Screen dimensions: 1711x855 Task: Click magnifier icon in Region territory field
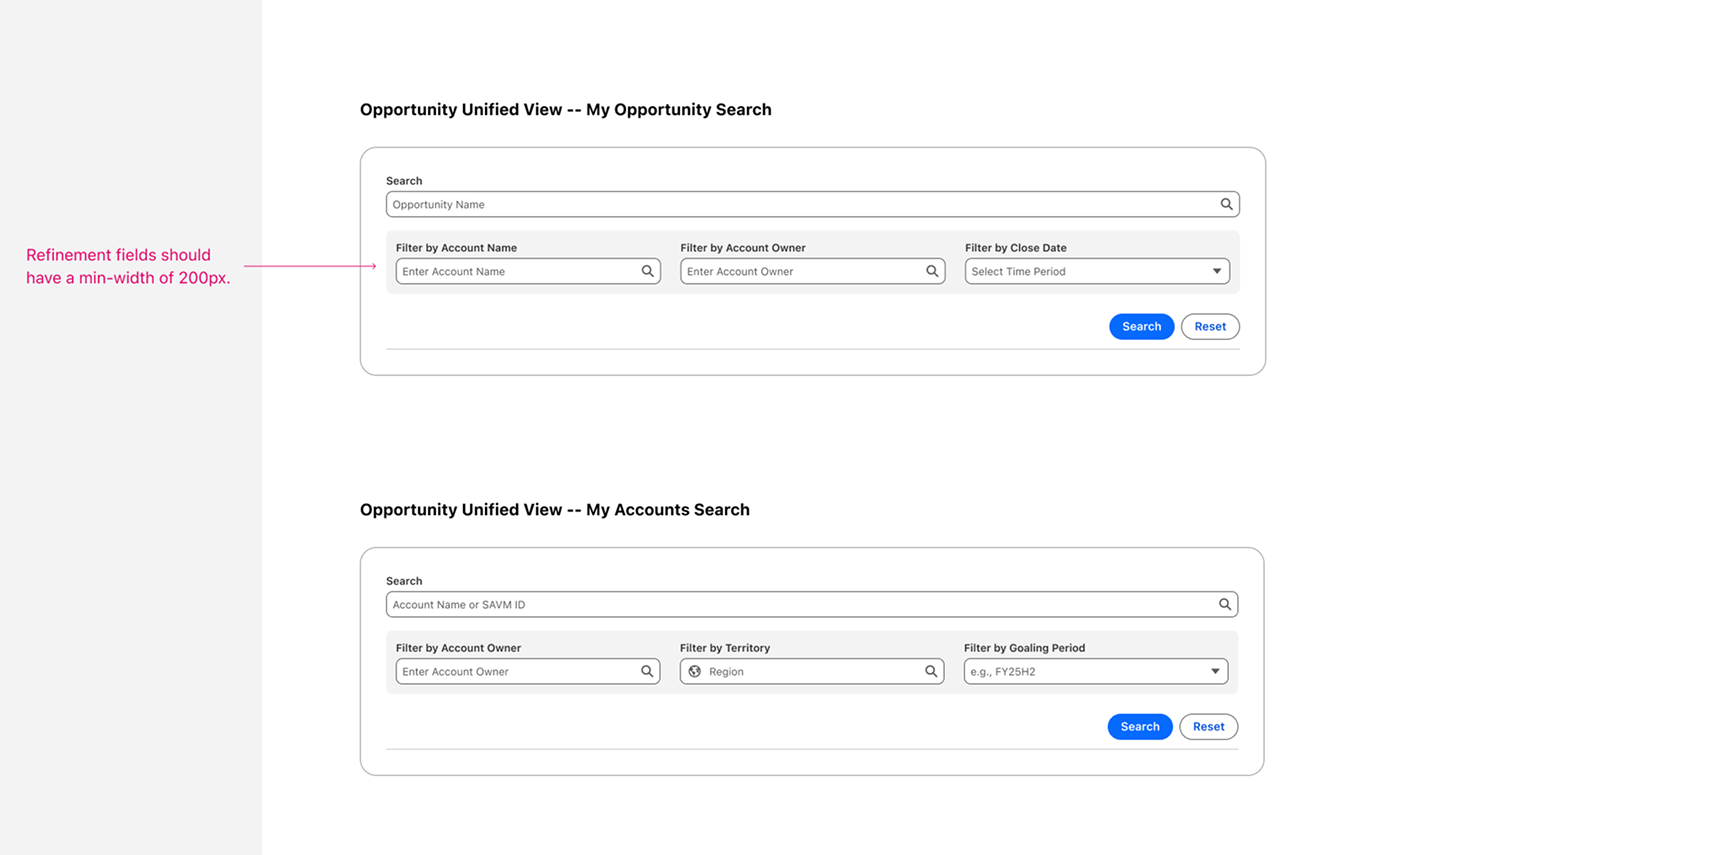click(x=931, y=671)
